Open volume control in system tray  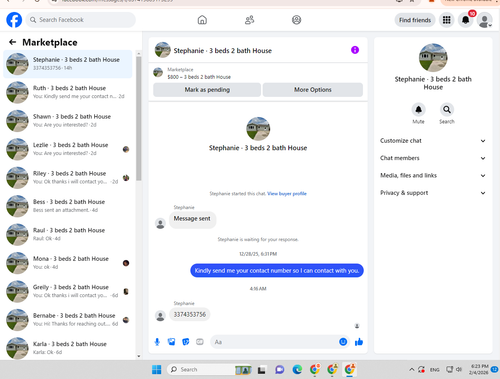pos(459,369)
